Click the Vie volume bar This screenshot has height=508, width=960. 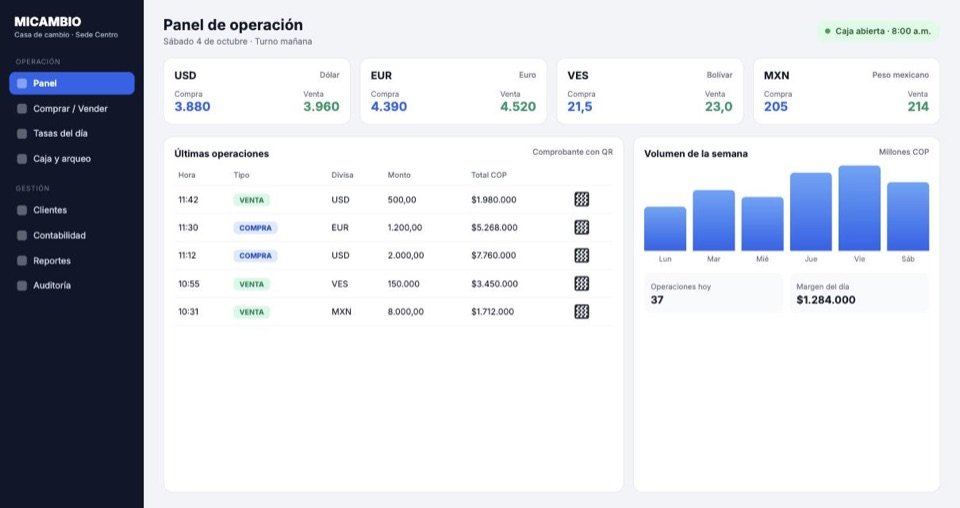click(x=860, y=208)
